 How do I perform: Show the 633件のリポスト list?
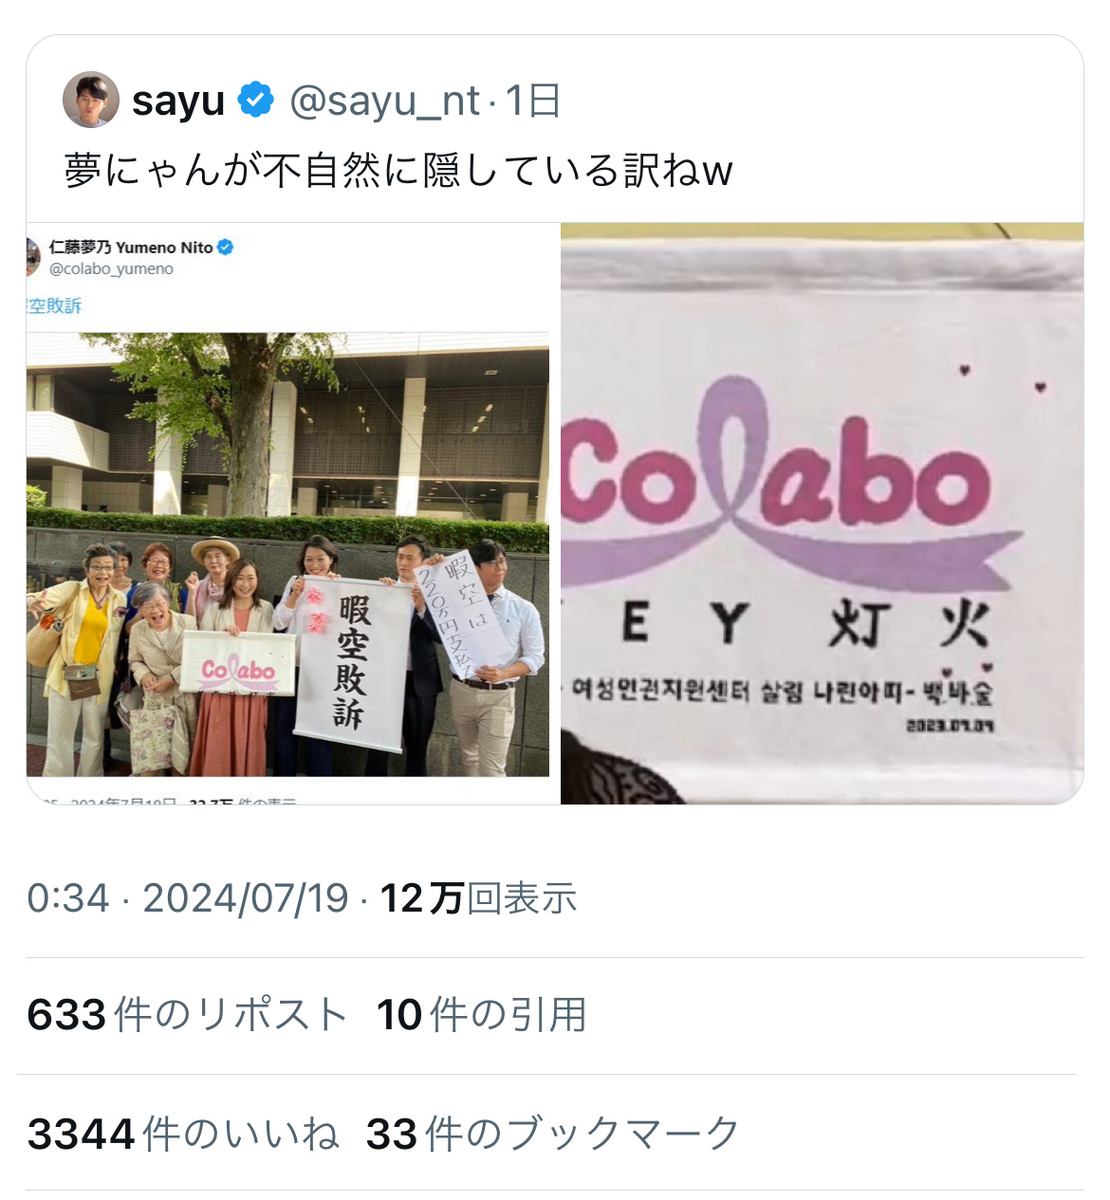pos(187,1015)
